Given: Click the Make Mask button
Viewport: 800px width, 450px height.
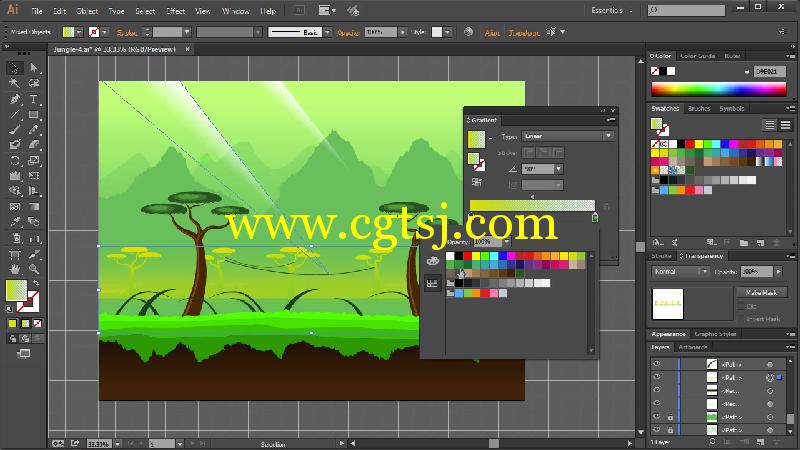Looking at the screenshot, I should point(761,292).
